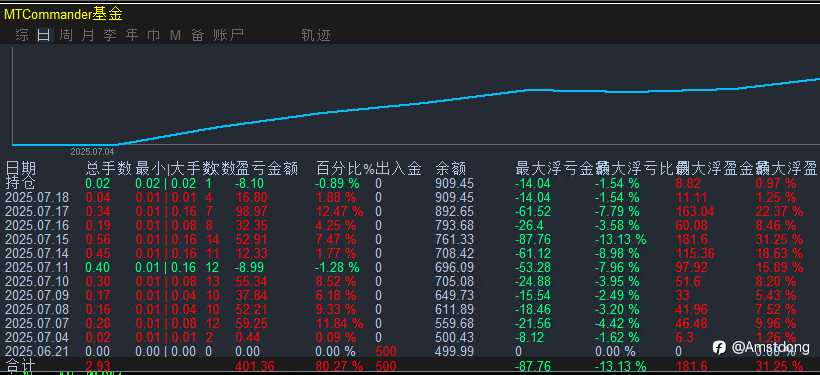Click the 559.68 balance value
This screenshot has width=820, height=375.
click(454, 324)
